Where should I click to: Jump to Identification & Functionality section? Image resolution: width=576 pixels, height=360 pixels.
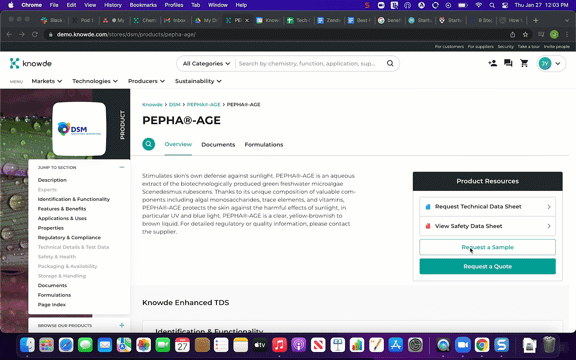pos(74,199)
